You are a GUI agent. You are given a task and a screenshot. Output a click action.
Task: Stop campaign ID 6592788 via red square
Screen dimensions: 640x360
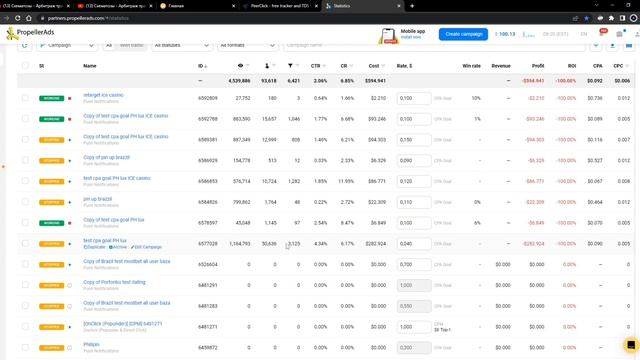pos(70,119)
